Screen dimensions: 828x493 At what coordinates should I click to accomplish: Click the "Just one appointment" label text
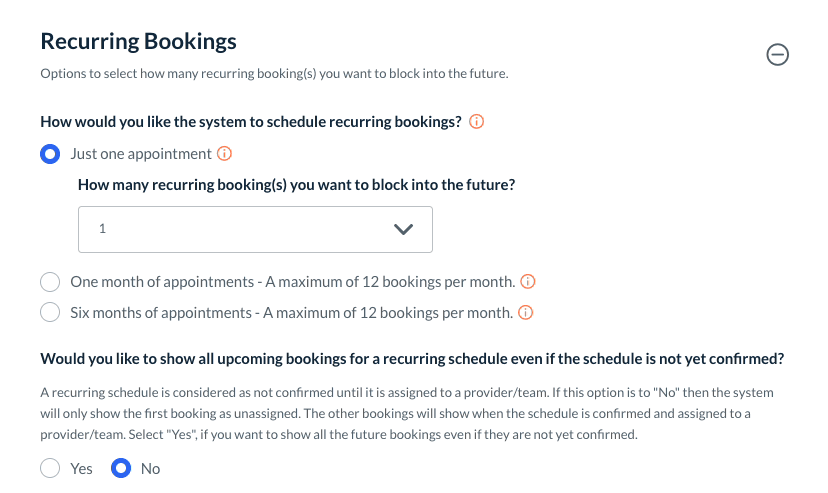141,154
